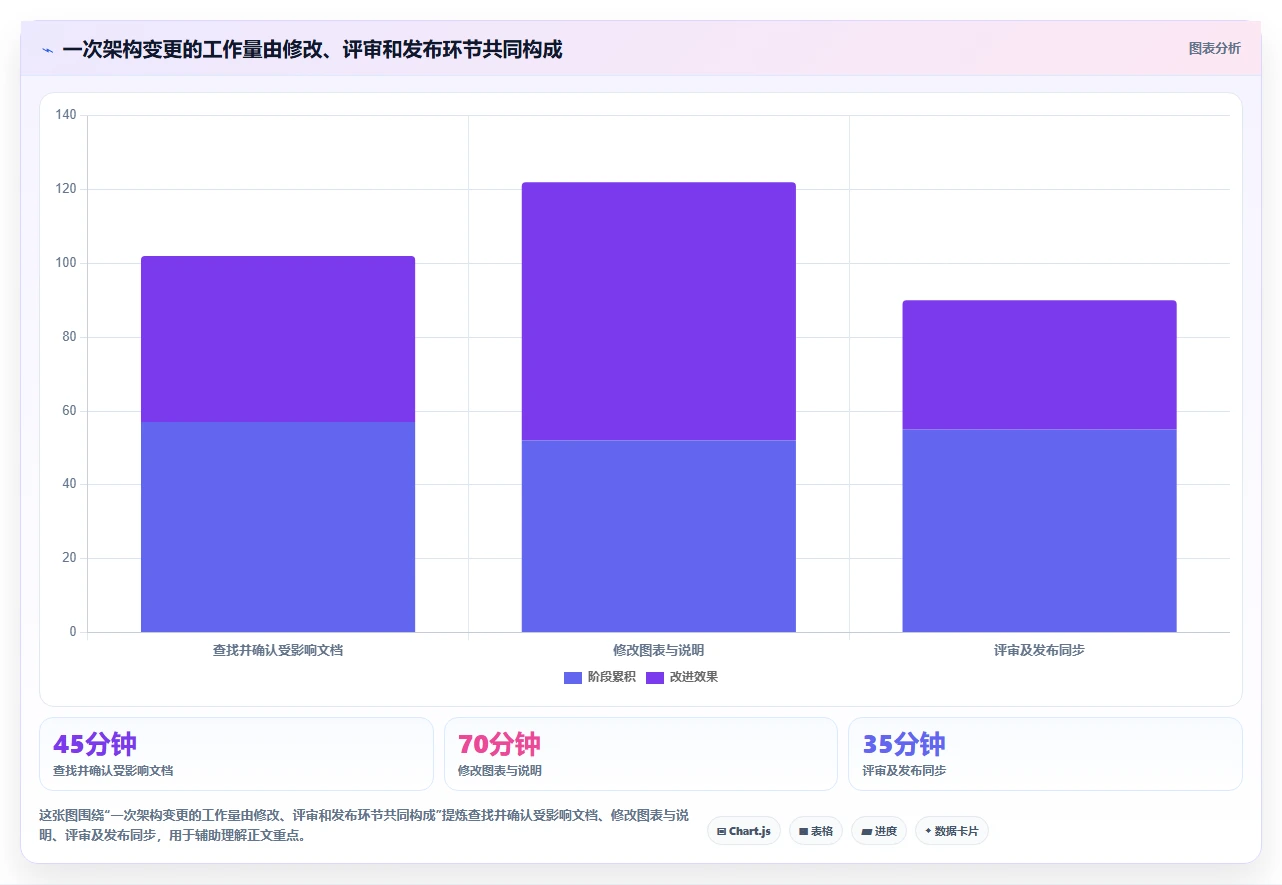The height and width of the screenshot is (885, 1282).
Task: Click the y-axis value 80
Action: 69,337
